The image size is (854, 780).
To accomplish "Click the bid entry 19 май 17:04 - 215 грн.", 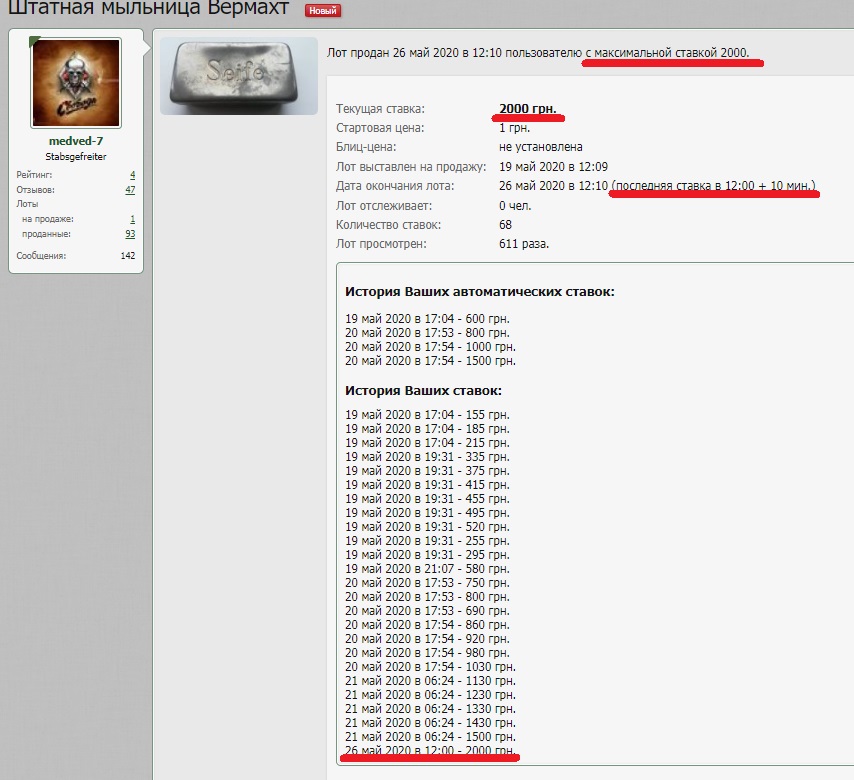I will click(x=428, y=443).
